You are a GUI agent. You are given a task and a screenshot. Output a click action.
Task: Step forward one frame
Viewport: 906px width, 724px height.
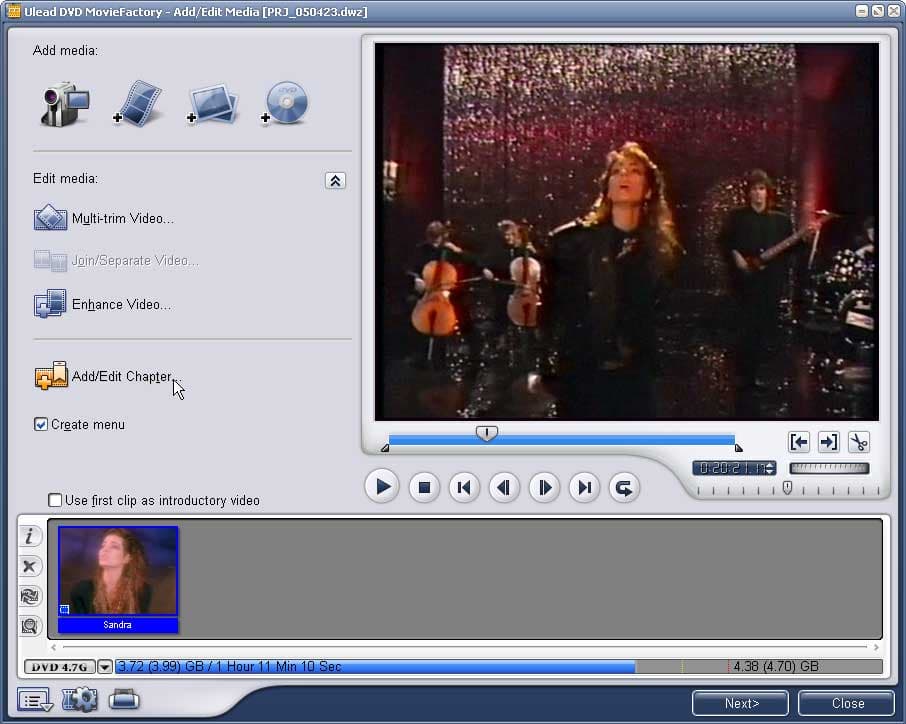click(544, 488)
